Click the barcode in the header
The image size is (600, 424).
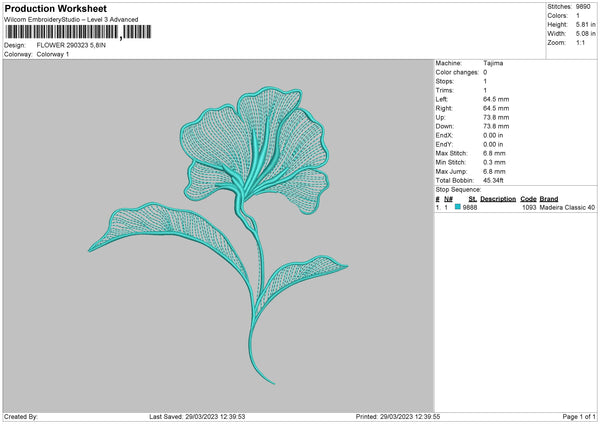click(x=78, y=32)
